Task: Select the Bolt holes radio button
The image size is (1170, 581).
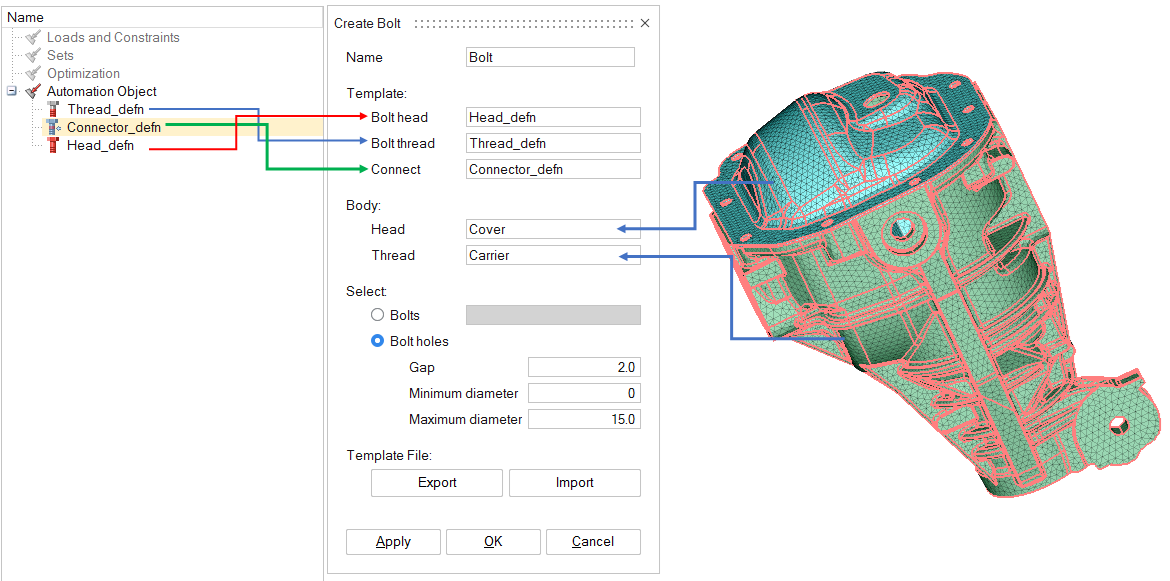Action: [x=378, y=341]
